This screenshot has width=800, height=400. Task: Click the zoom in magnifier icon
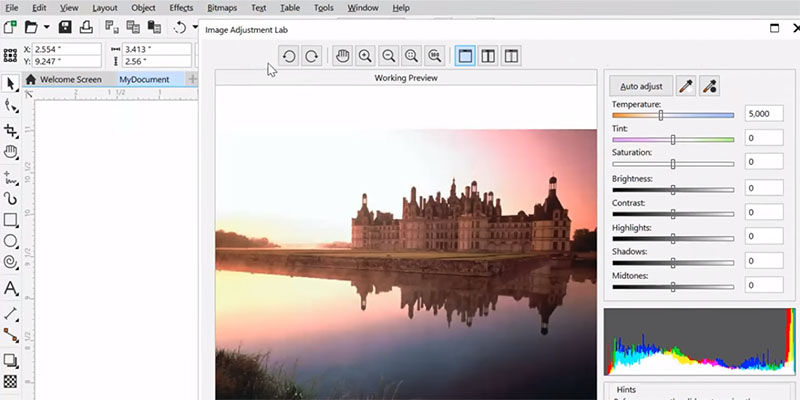(365, 57)
